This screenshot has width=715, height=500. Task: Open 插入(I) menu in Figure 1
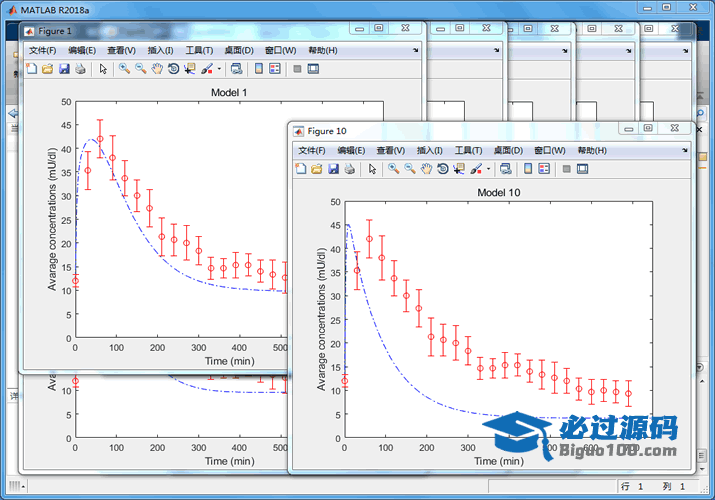click(161, 51)
